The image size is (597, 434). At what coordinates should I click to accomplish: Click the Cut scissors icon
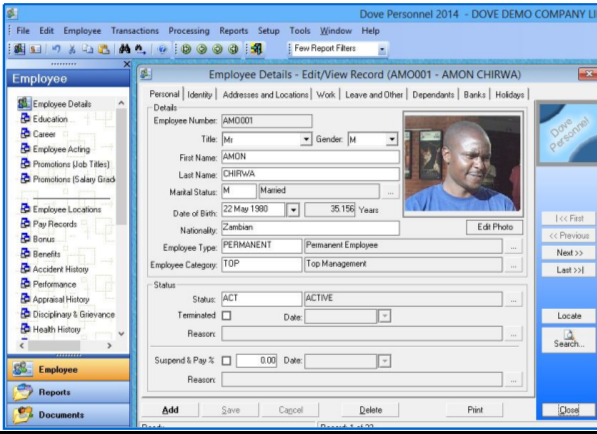click(x=72, y=49)
